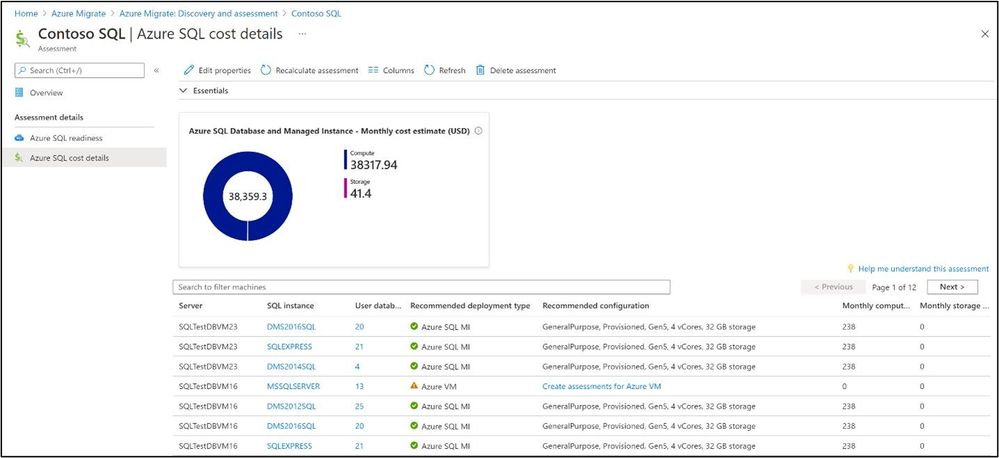Click the Columns layout icon
The height and width of the screenshot is (458, 999).
point(373,70)
